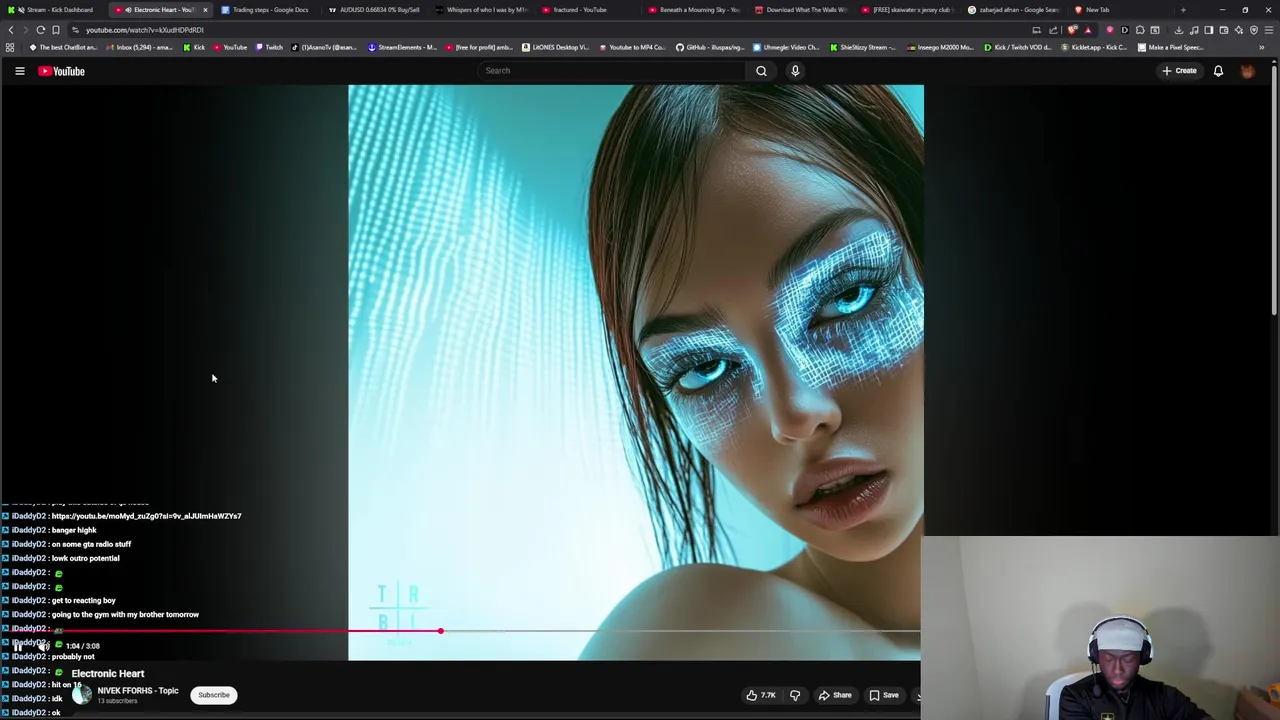
Task: Switch to Beneath a Mourning Sky tab
Action: coord(696,10)
